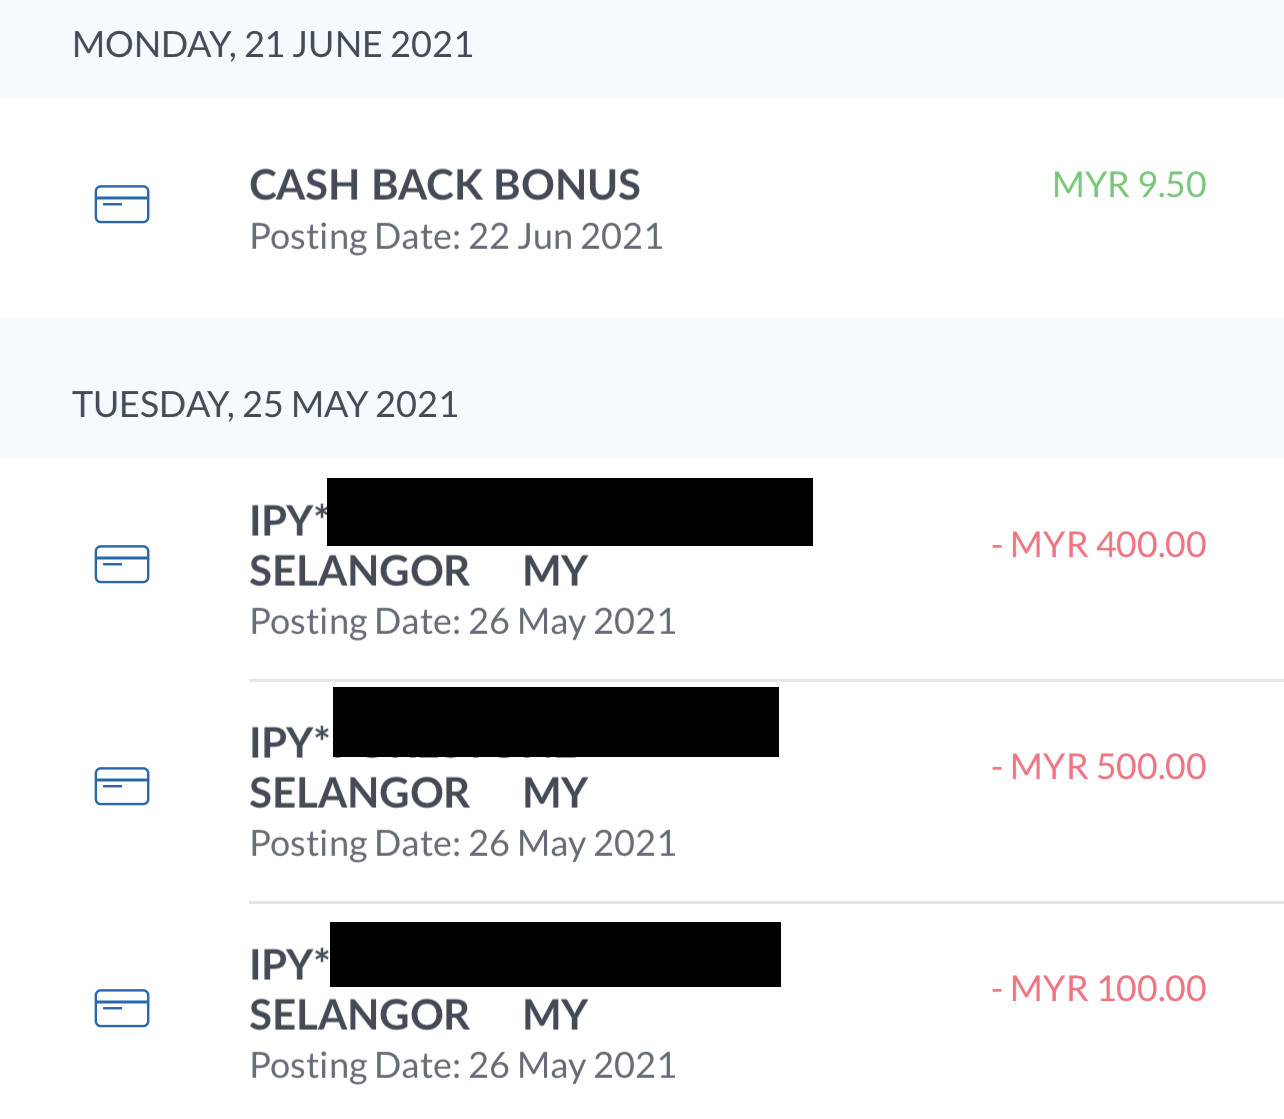Open the CASH BACK BONUS transaction title
The width and height of the screenshot is (1284, 1119).
445,185
